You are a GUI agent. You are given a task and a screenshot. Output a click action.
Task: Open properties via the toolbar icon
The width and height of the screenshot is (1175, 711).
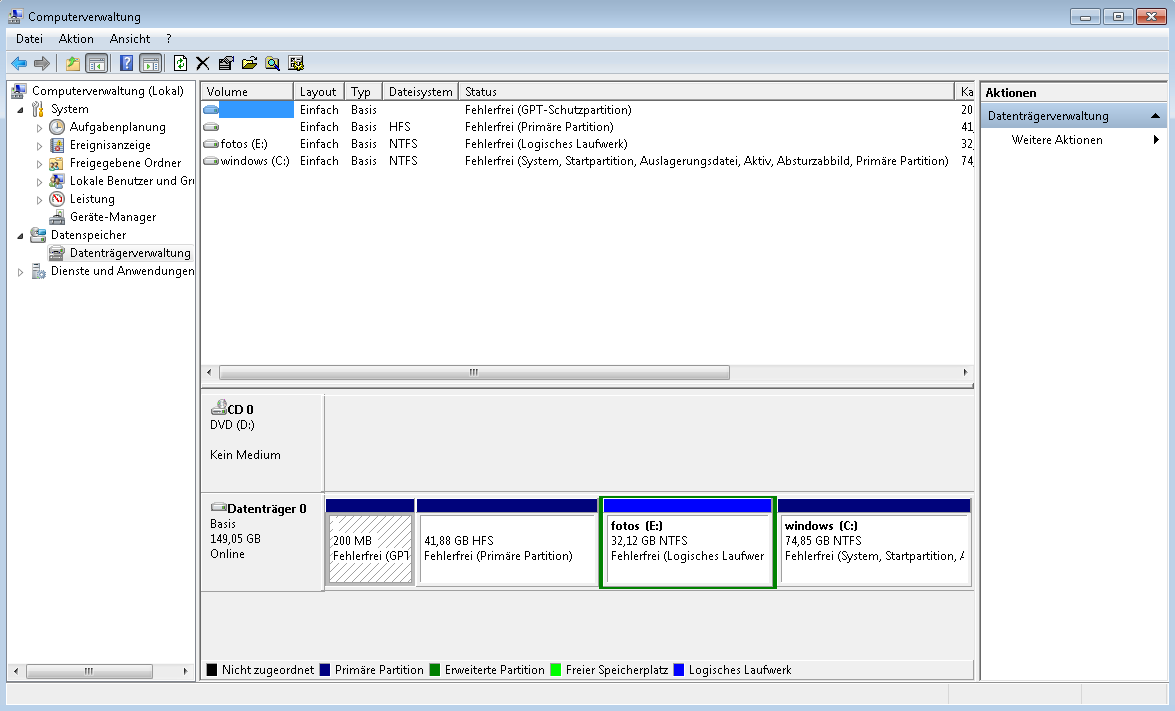coord(226,64)
